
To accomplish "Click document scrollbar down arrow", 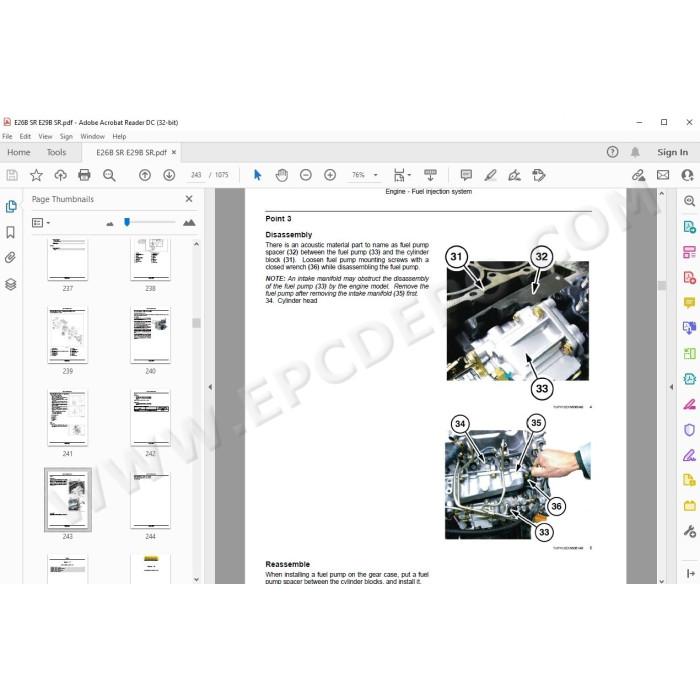I will point(662,581).
